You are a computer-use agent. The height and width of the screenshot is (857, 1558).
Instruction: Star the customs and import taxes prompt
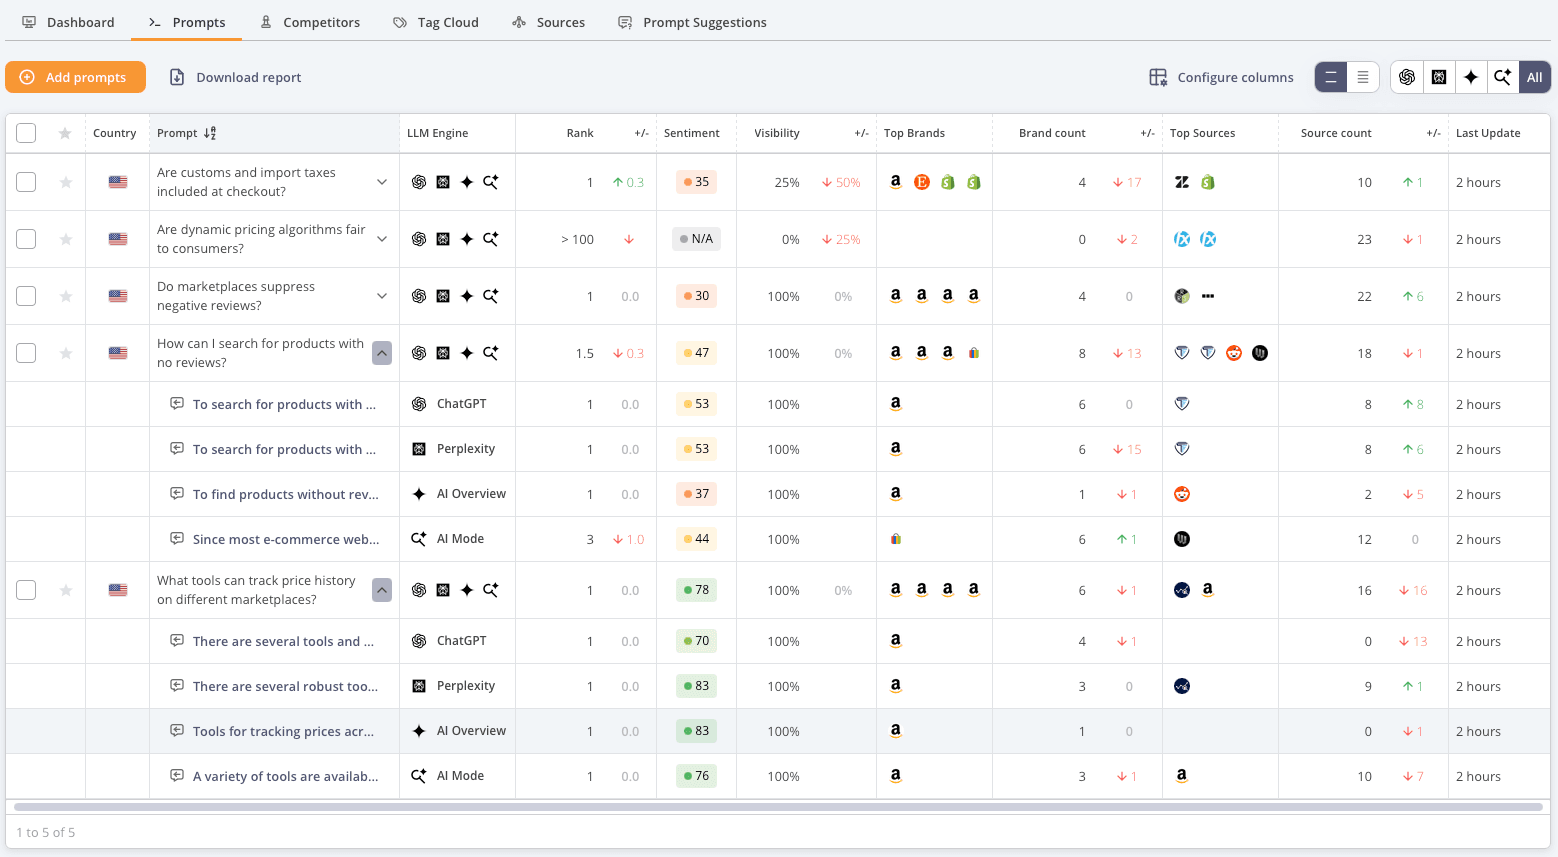tap(65, 182)
